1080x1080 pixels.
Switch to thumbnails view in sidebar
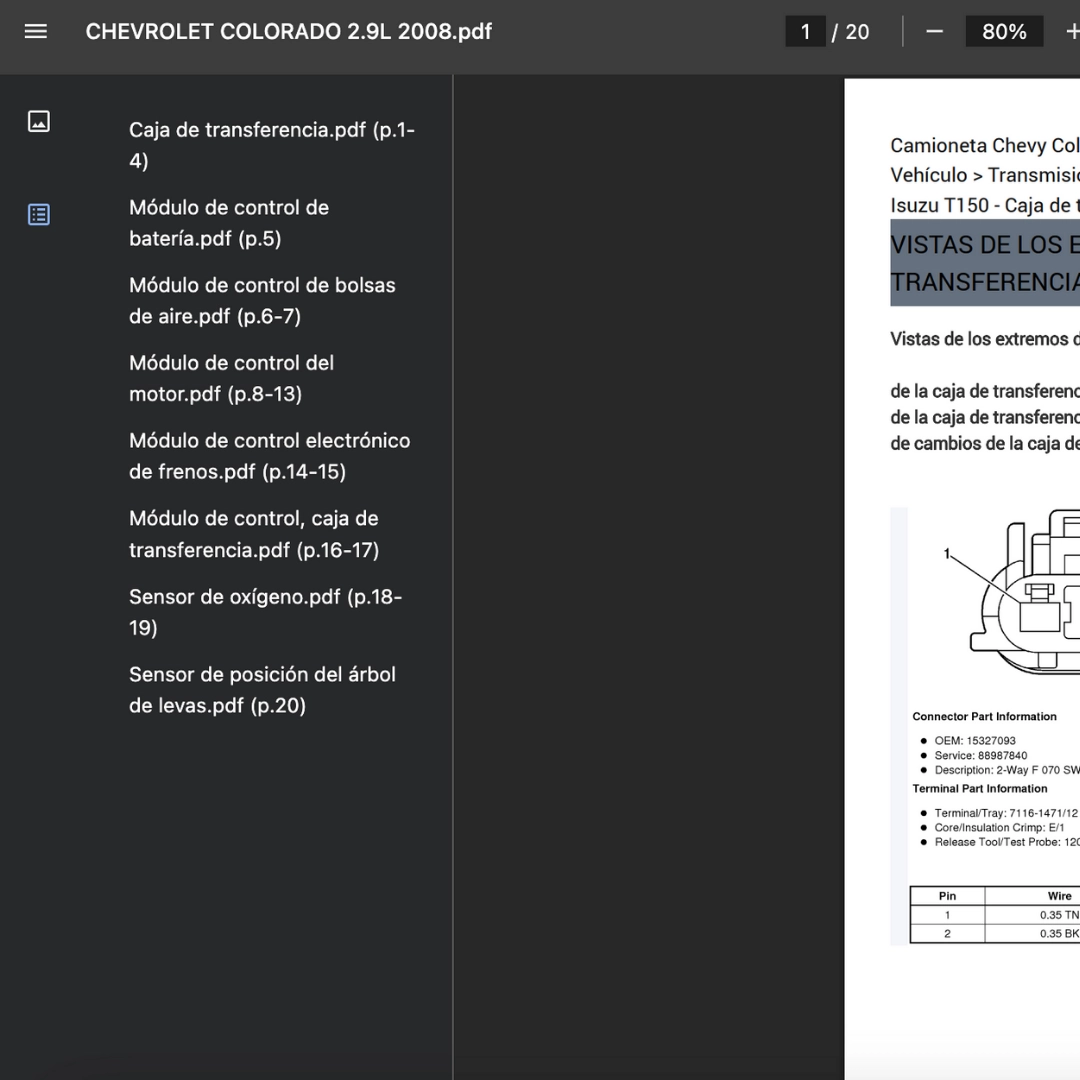[39, 121]
